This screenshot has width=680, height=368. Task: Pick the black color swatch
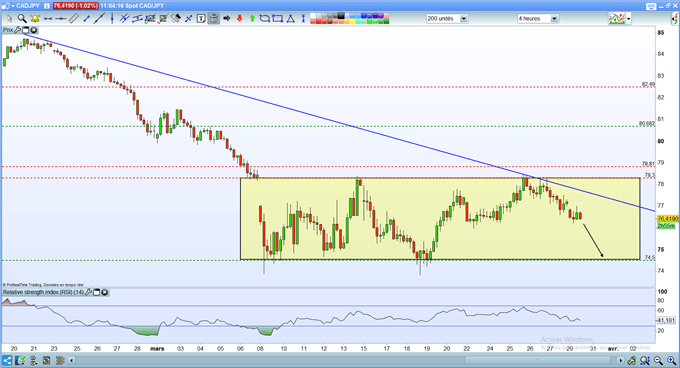(x=341, y=16)
